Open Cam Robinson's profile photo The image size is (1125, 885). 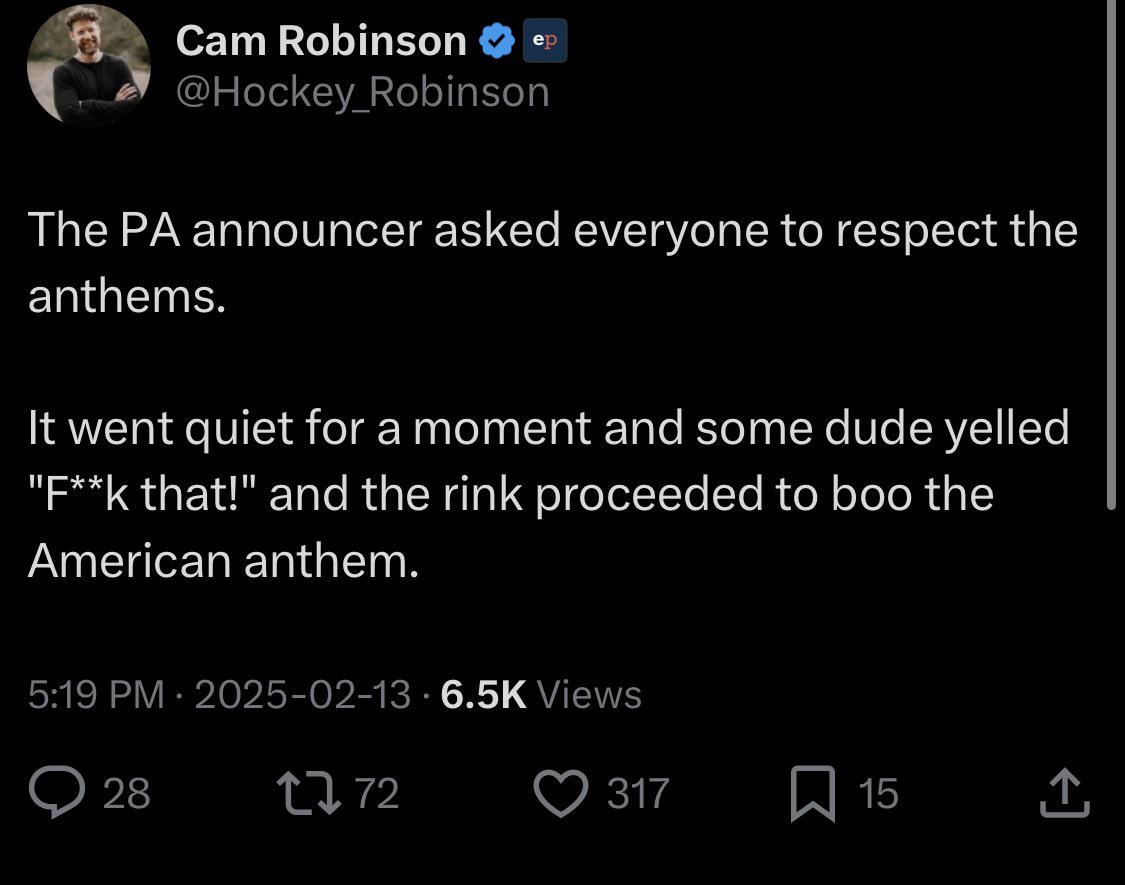[89, 65]
